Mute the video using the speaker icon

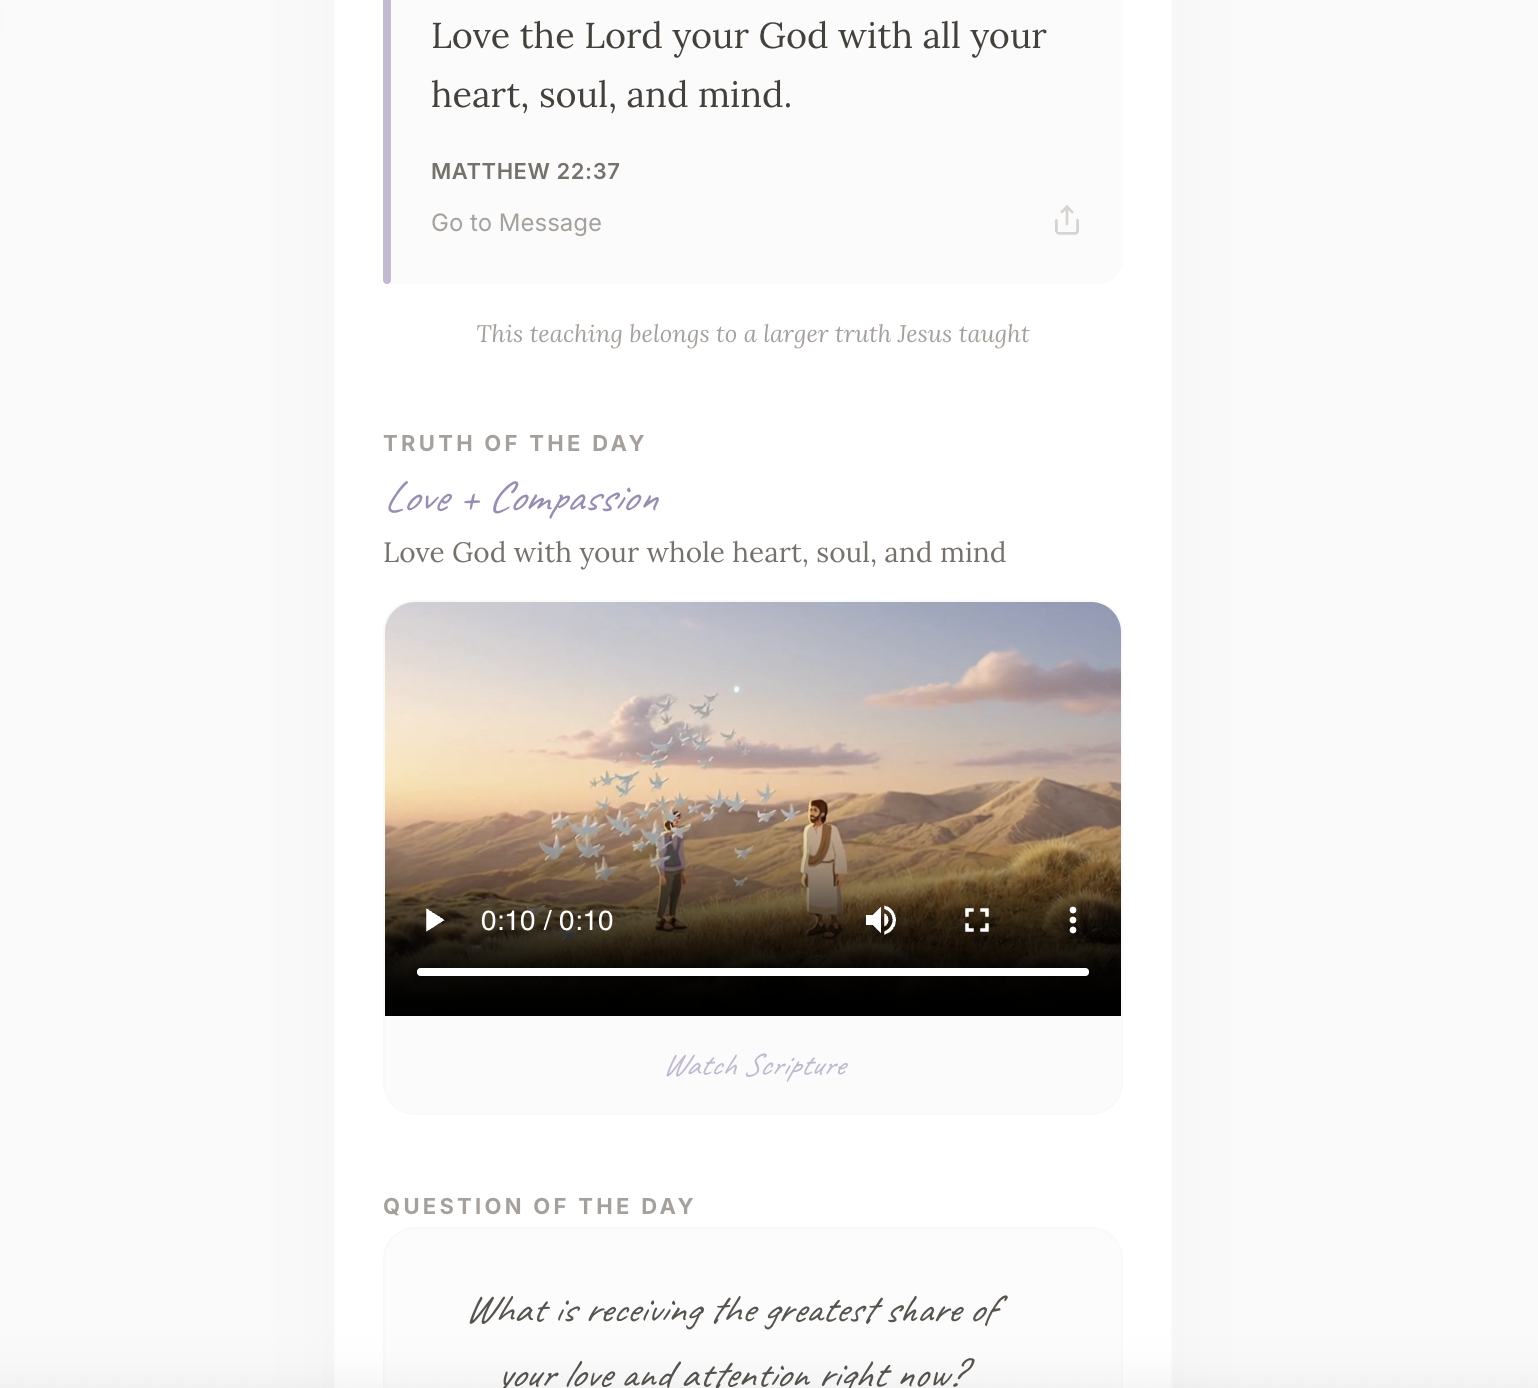click(x=880, y=920)
